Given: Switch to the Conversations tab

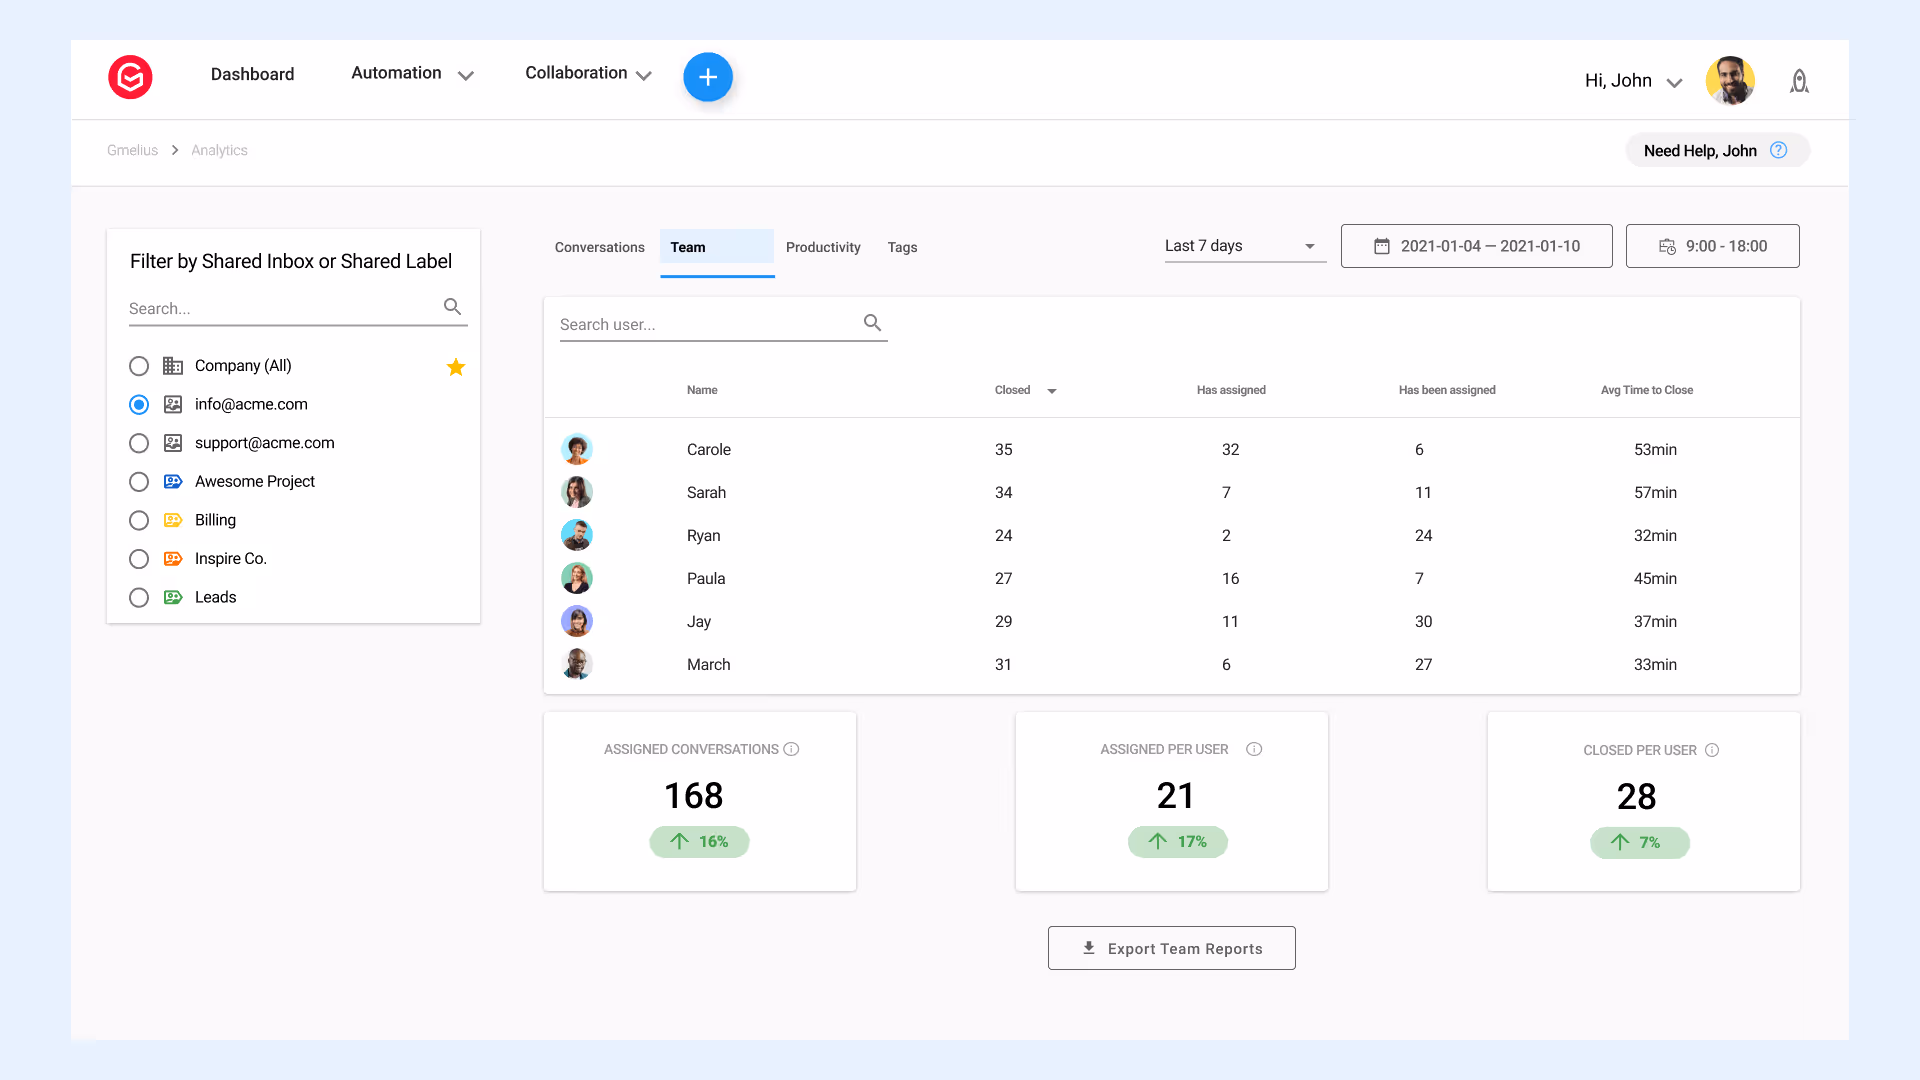Looking at the screenshot, I should click(x=599, y=247).
